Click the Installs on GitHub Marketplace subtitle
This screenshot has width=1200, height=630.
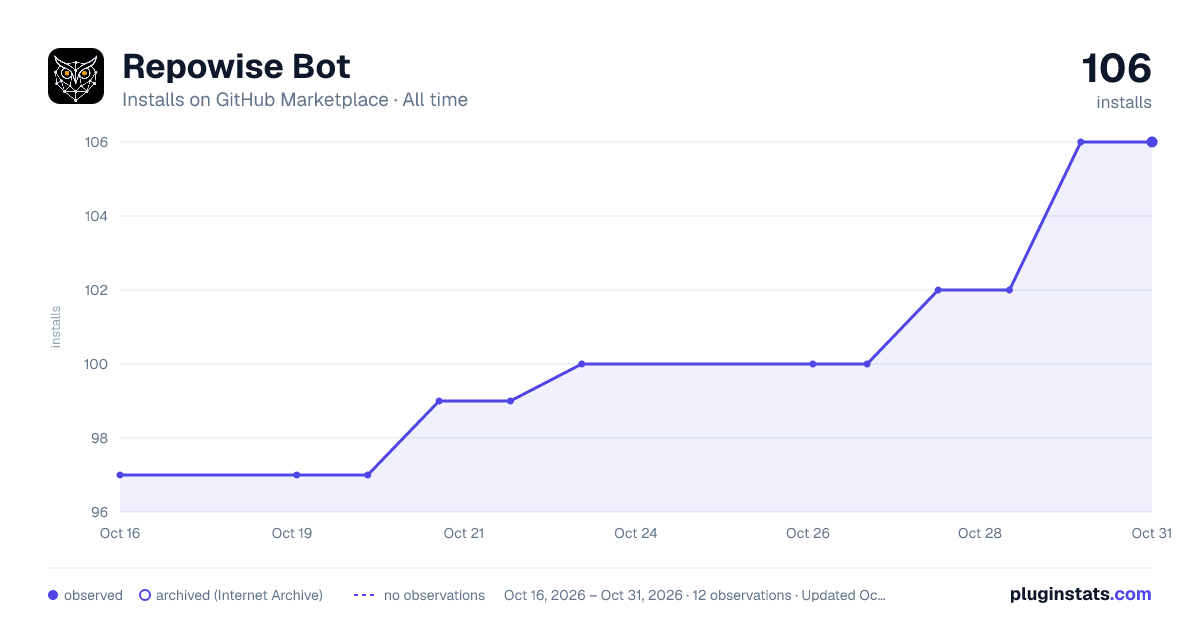tap(295, 100)
